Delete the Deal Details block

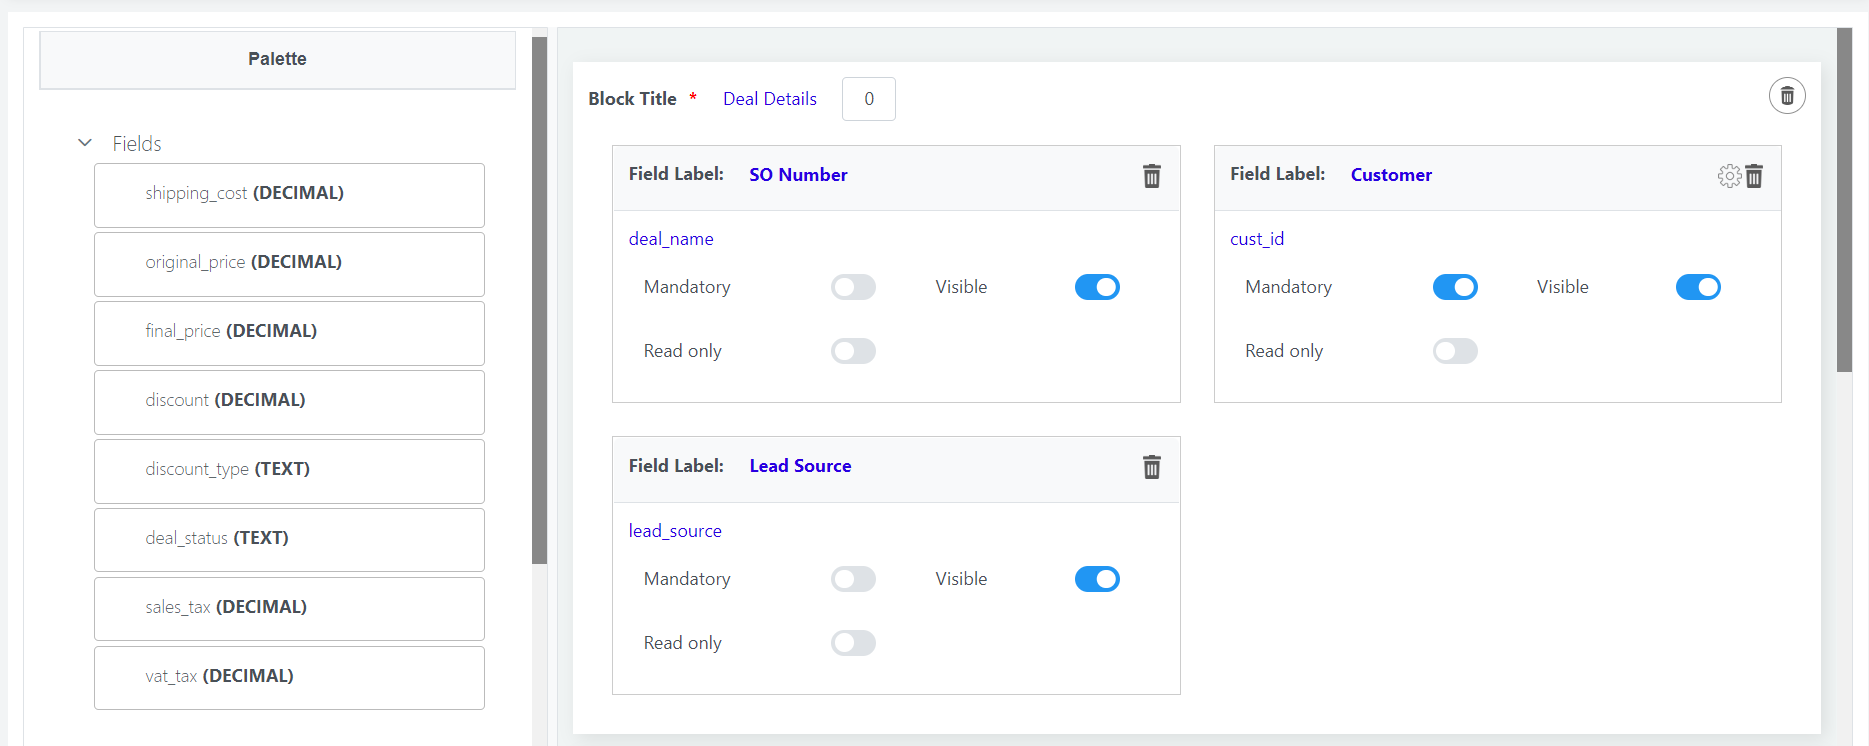(1786, 96)
